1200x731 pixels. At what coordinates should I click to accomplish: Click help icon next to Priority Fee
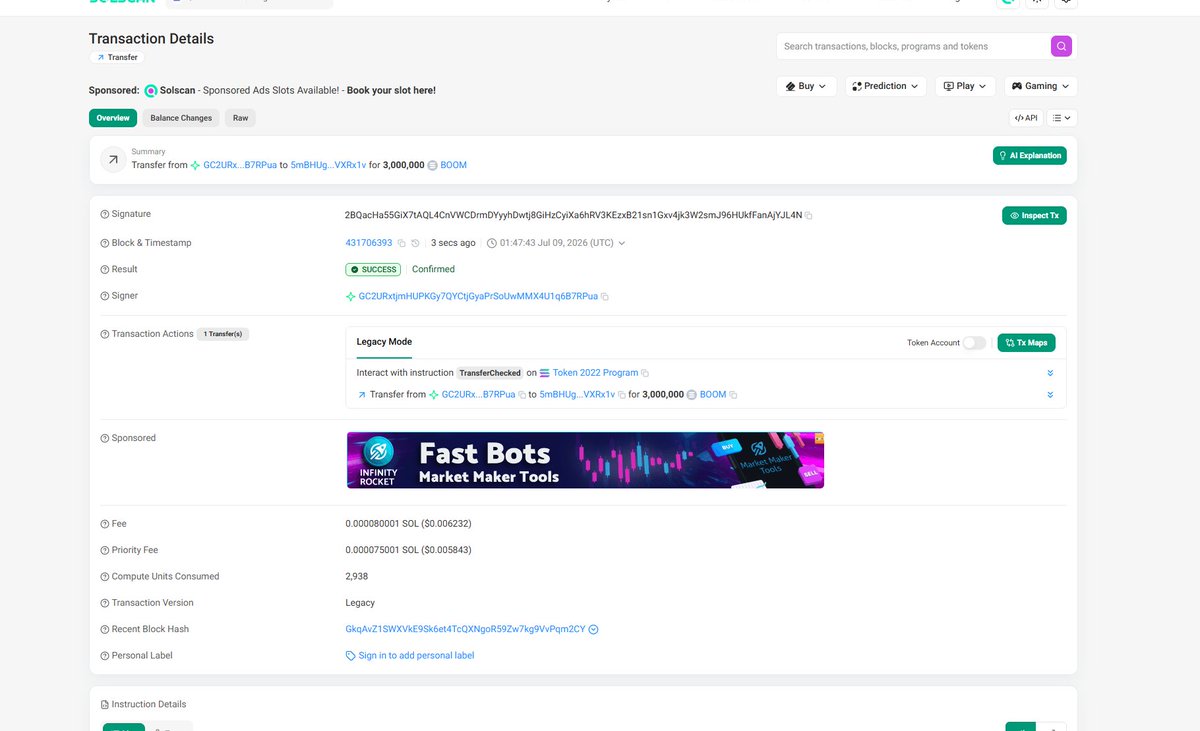(105, 551)
